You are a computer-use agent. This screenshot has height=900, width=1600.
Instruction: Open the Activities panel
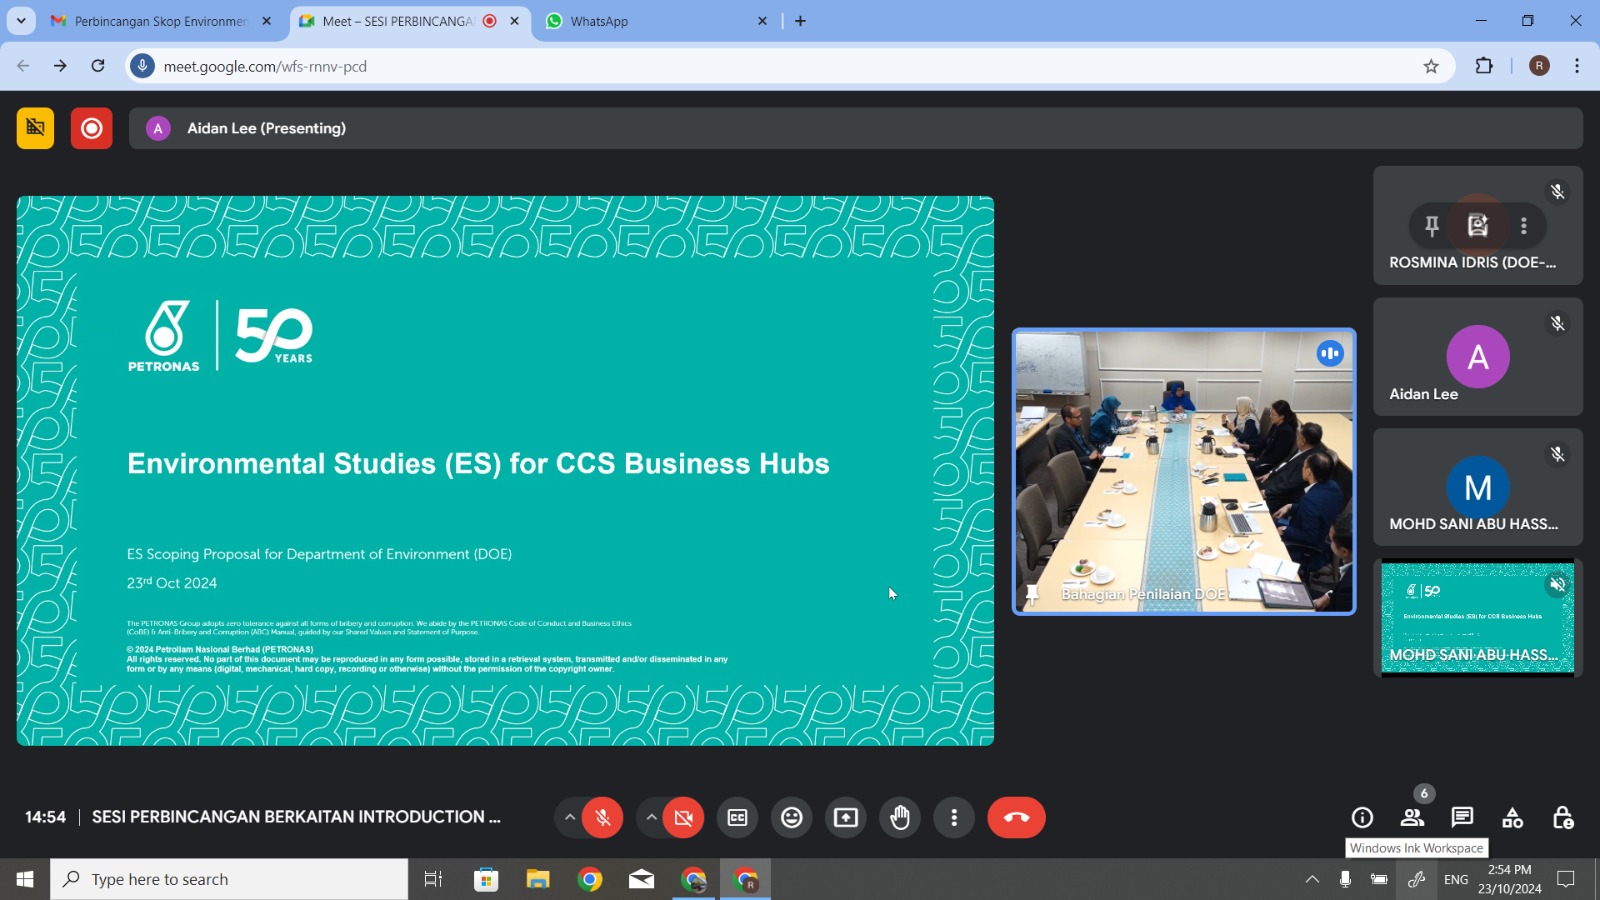coord(1513,818)
